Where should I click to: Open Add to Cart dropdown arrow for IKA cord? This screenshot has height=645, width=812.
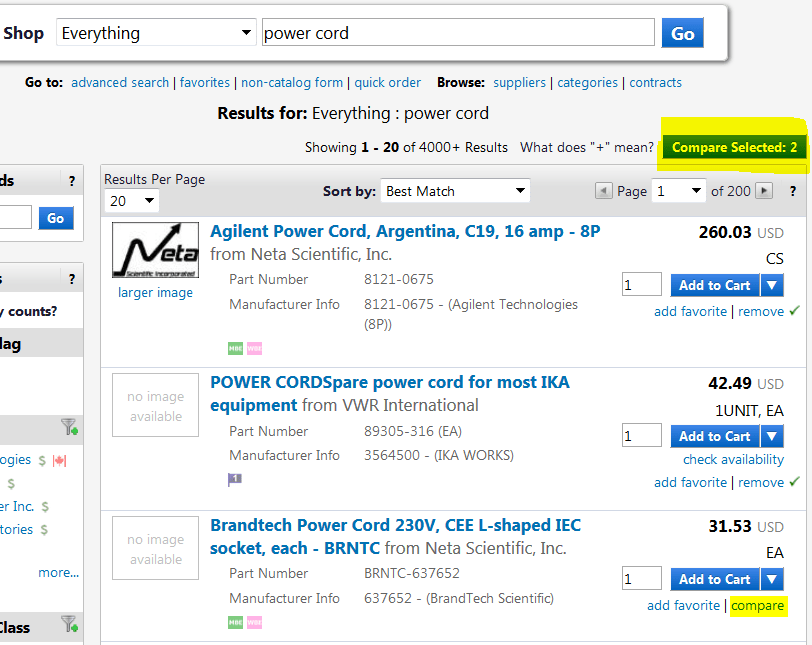(x=772, y=436)
